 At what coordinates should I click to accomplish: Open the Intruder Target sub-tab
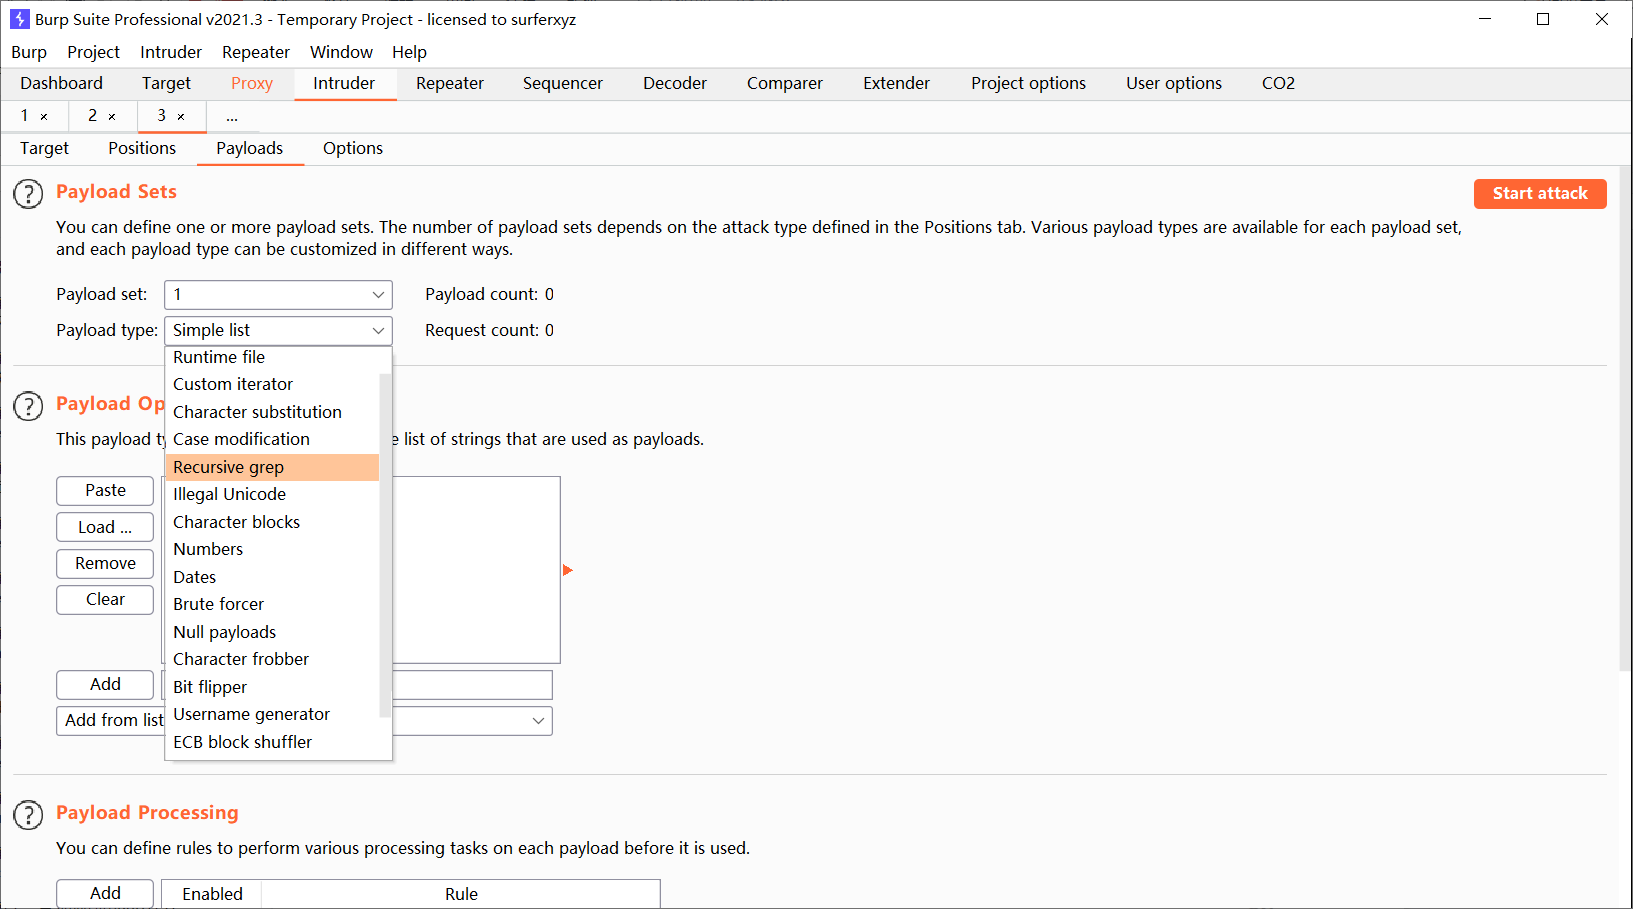44,149
